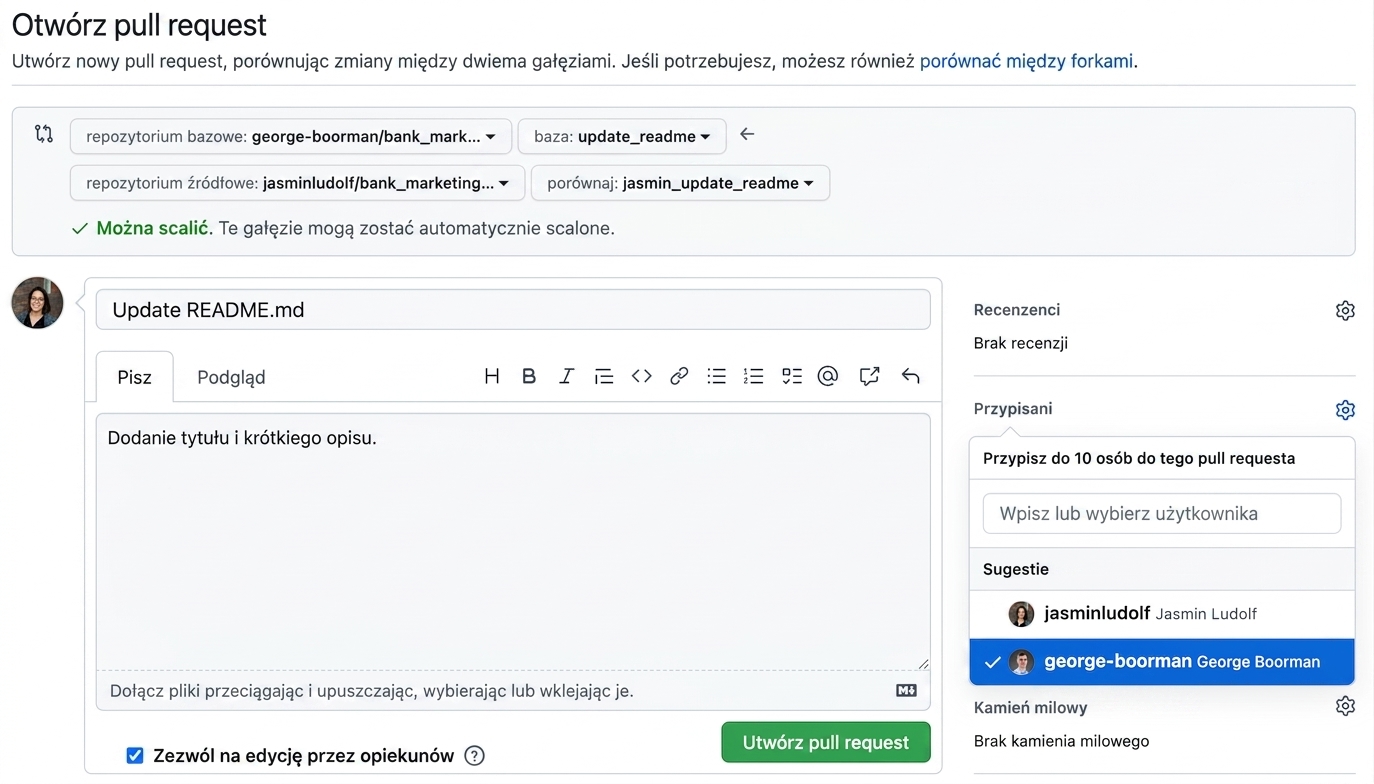Insert a quote block icon
Image resolution: width=1374 pixels, height=784 pixels.
click(x=604, y=376)
